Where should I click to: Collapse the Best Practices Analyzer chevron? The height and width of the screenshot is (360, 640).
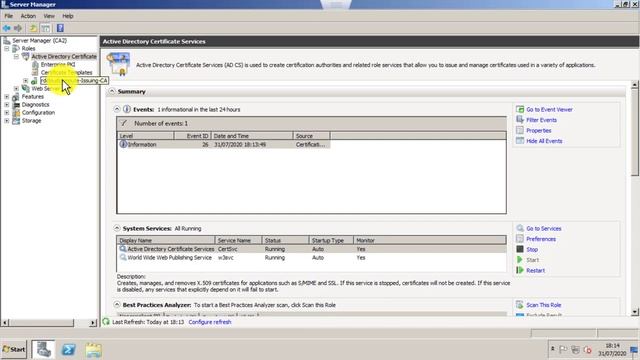pyautogui.click(x=117, y=305)
